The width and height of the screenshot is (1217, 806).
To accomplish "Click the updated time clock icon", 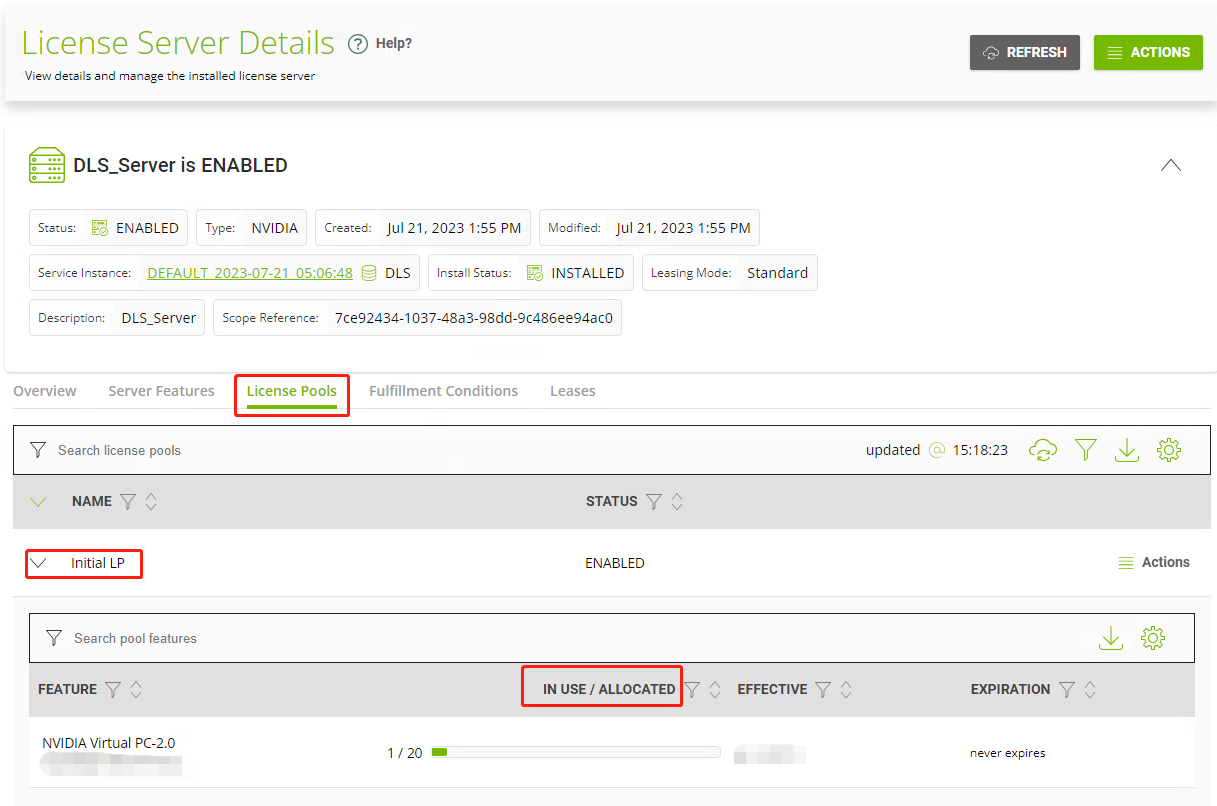I will (937, 450).
